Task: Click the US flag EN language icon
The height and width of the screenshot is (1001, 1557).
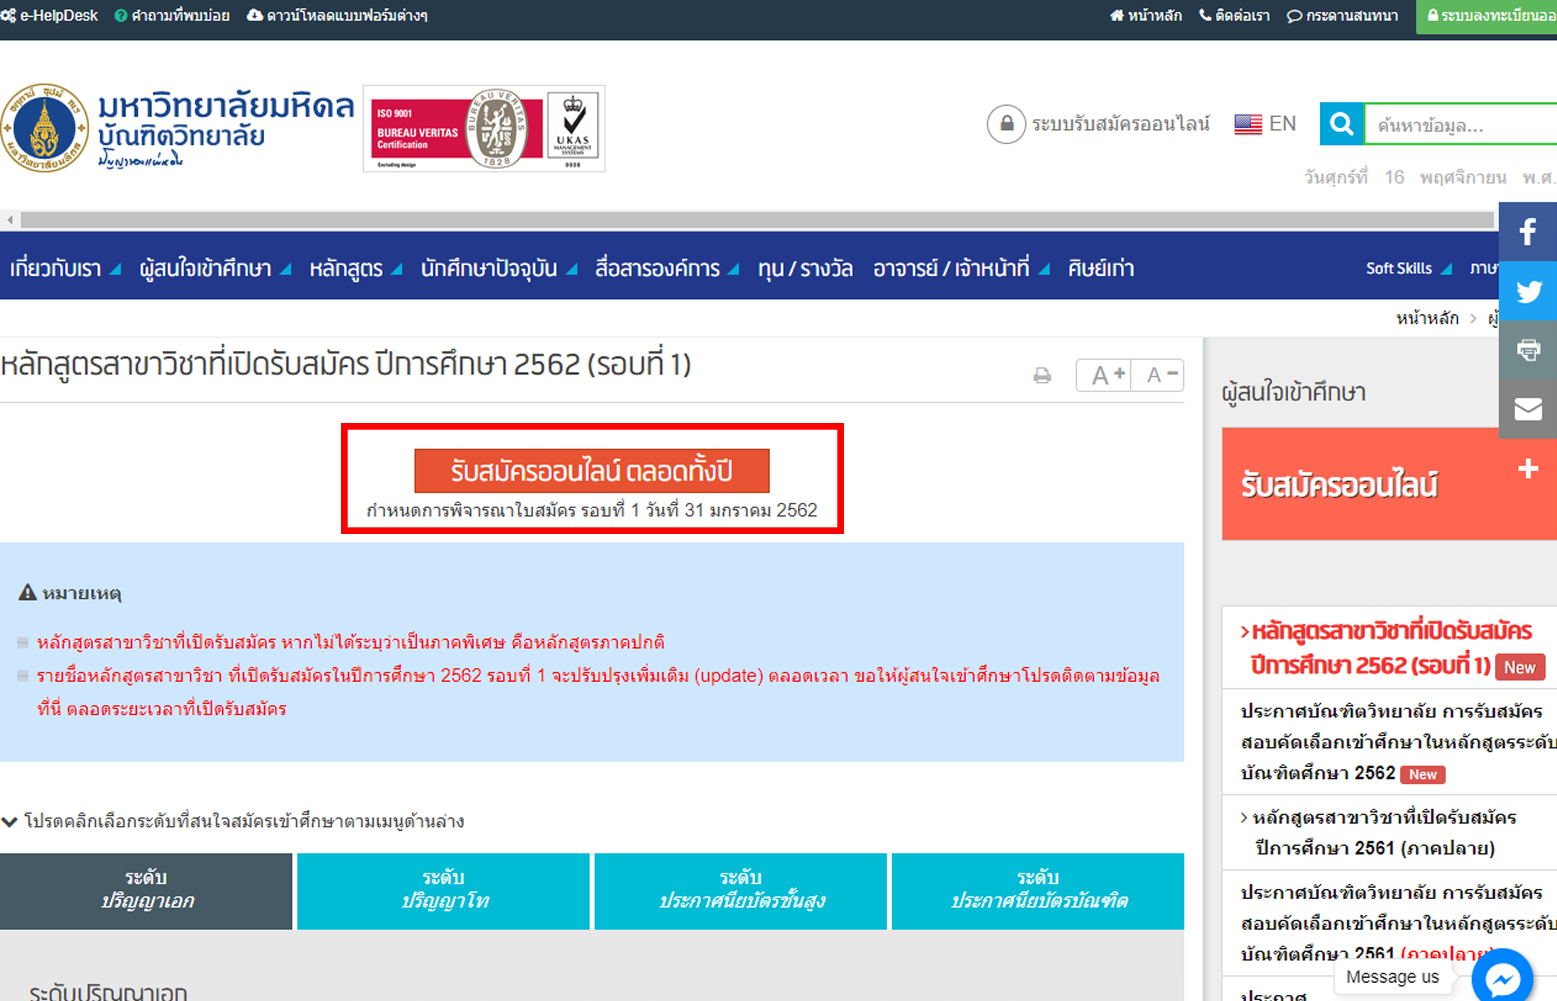Action: coord(1248,124)
